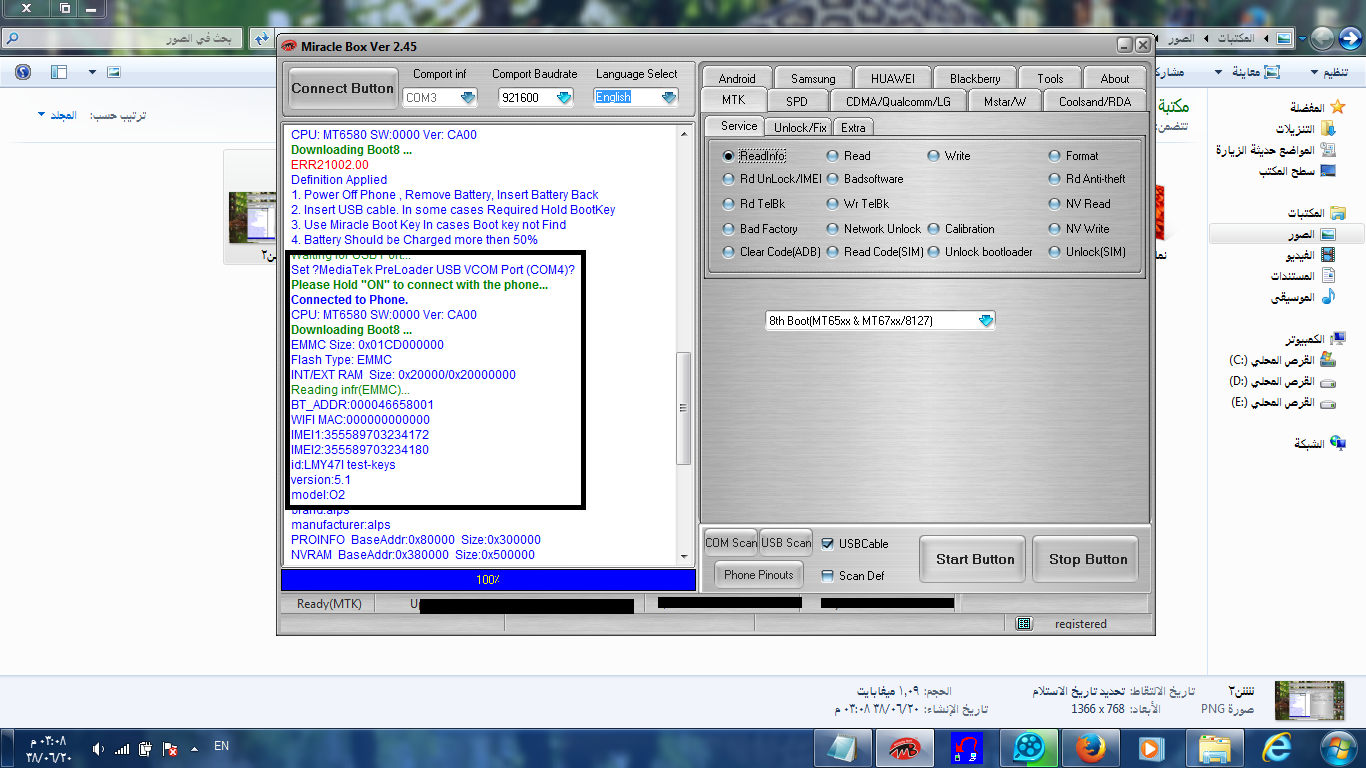Open Internet Explorer from the taskbar
Image resolution: width=1366 pixels, height=768 pixels.
point(1277,747)
